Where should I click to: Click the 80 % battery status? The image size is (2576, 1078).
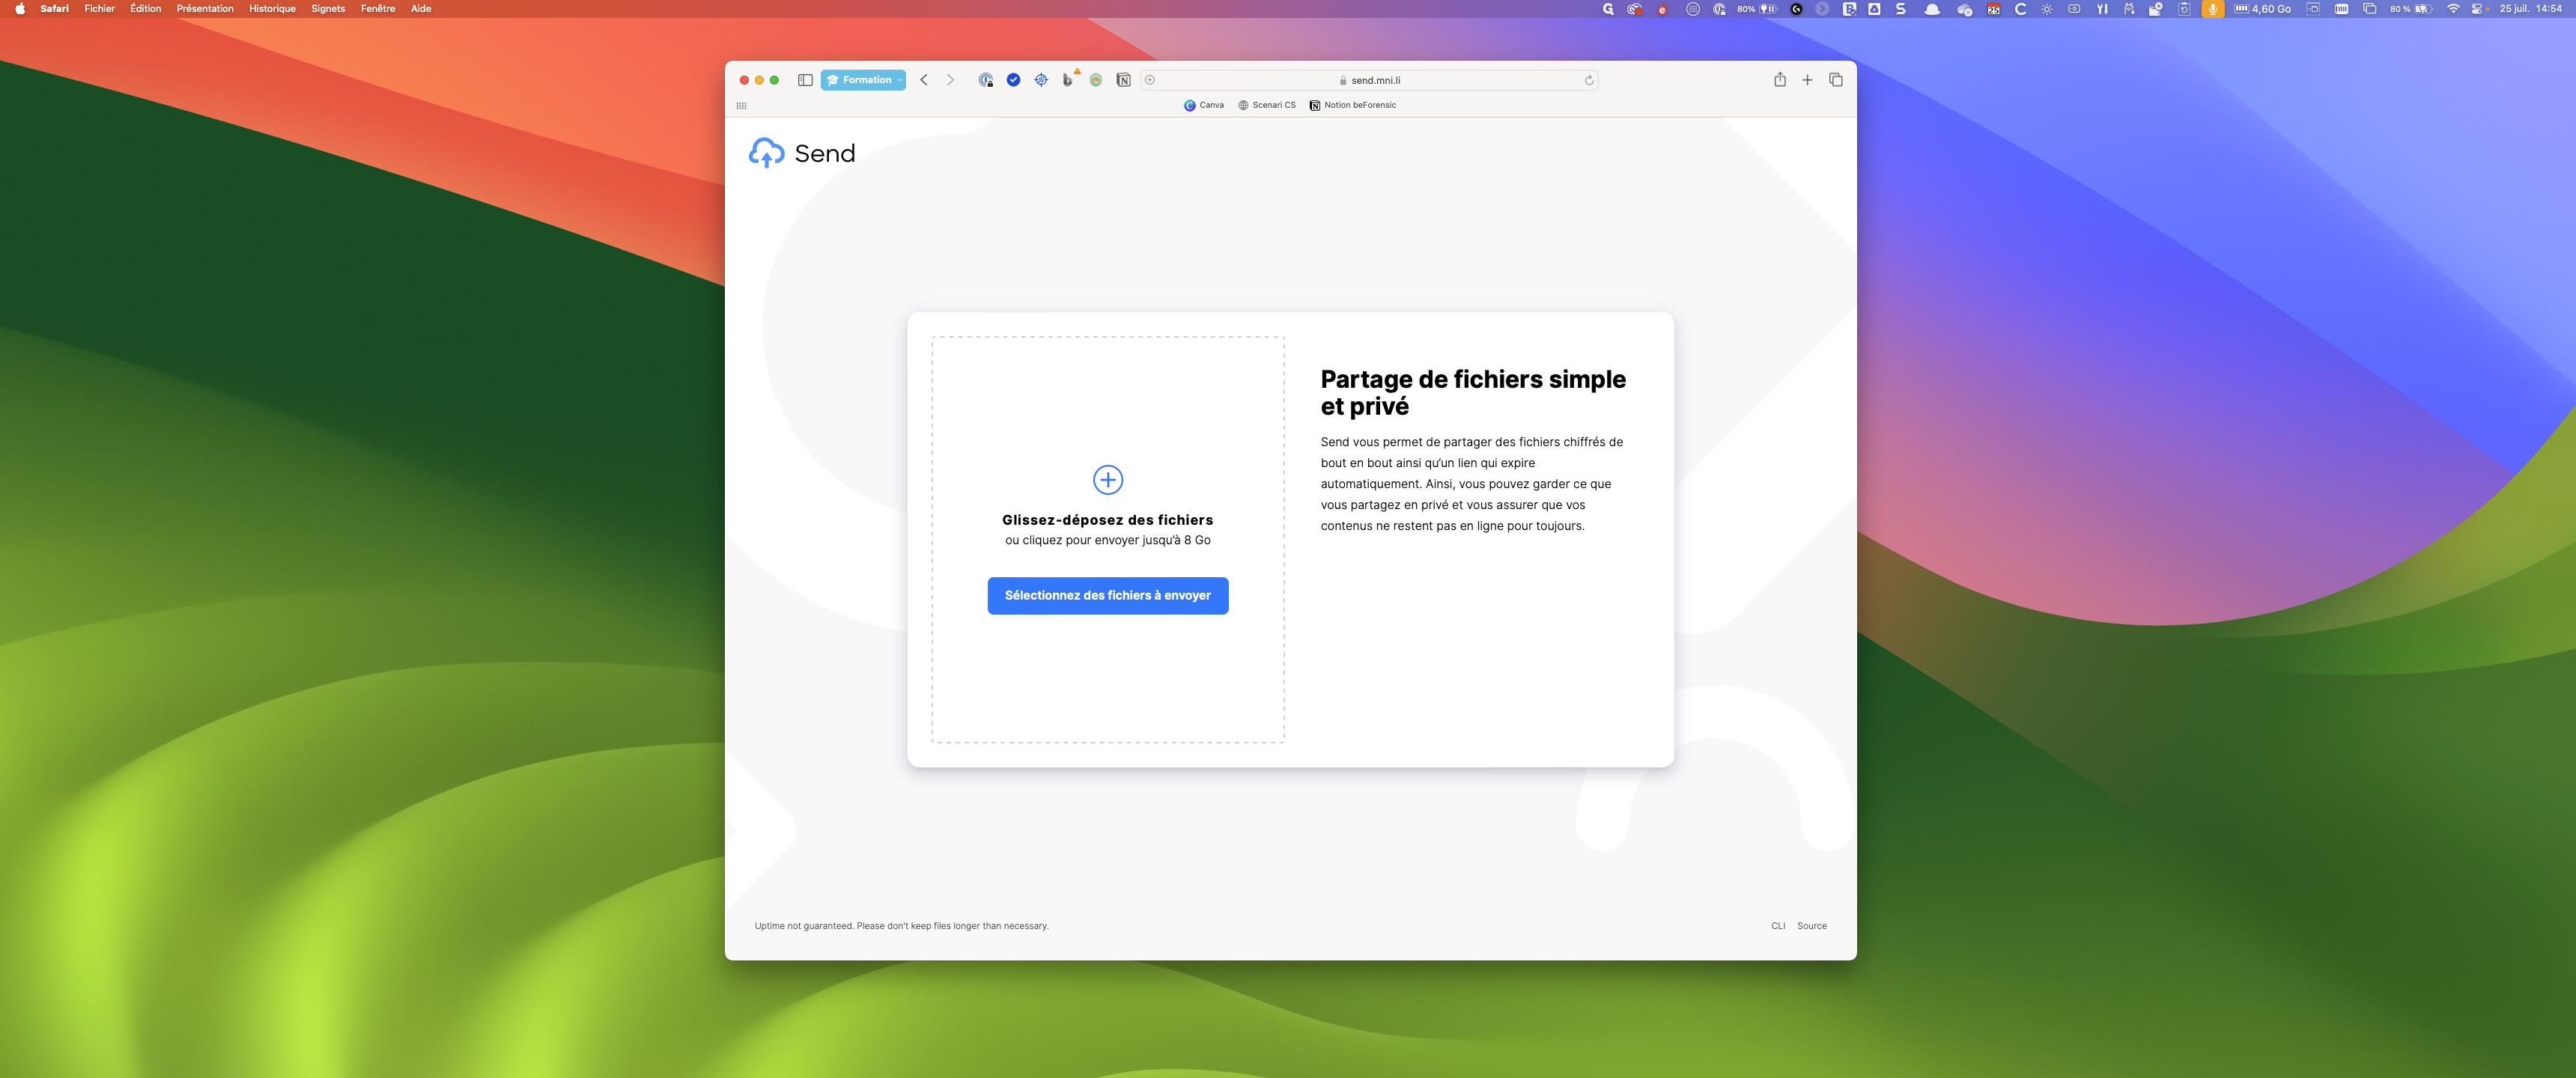pos(2410,9)
